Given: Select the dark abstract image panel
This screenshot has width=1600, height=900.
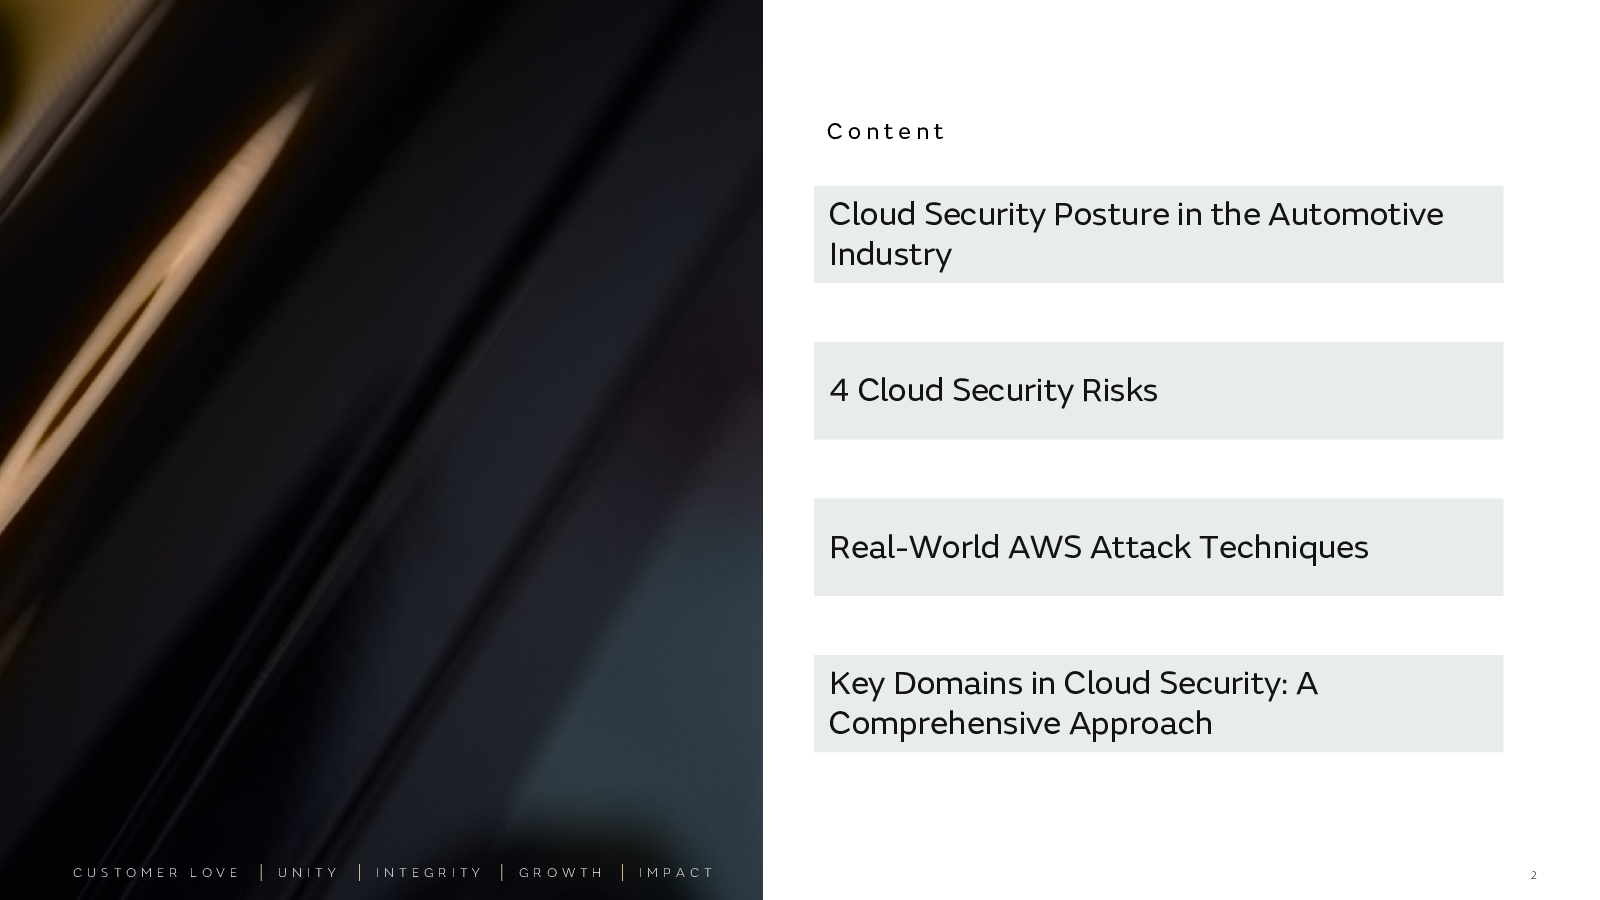Looking at the screenshot, I should [x=381, y=450].
